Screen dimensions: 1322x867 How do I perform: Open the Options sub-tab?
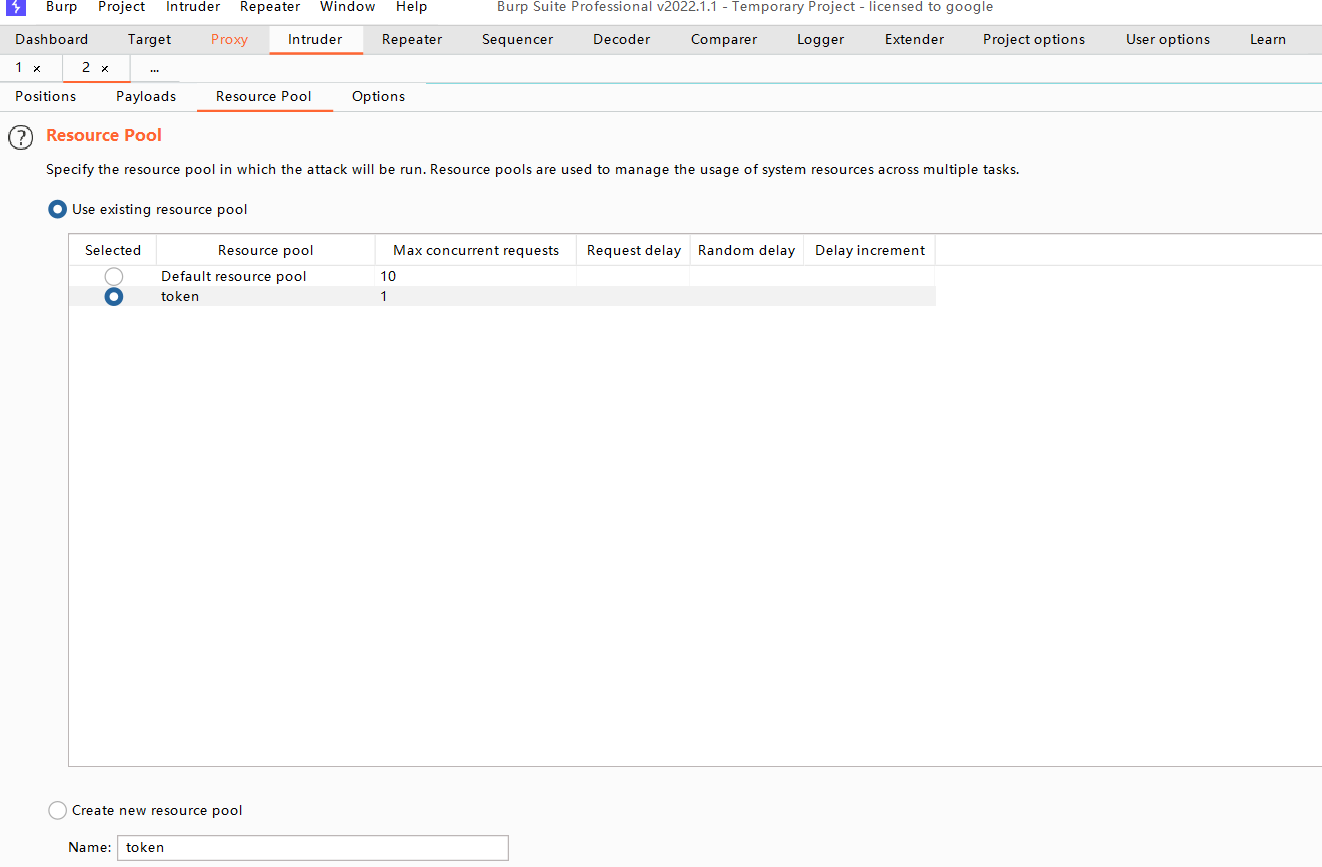point(378,96)
